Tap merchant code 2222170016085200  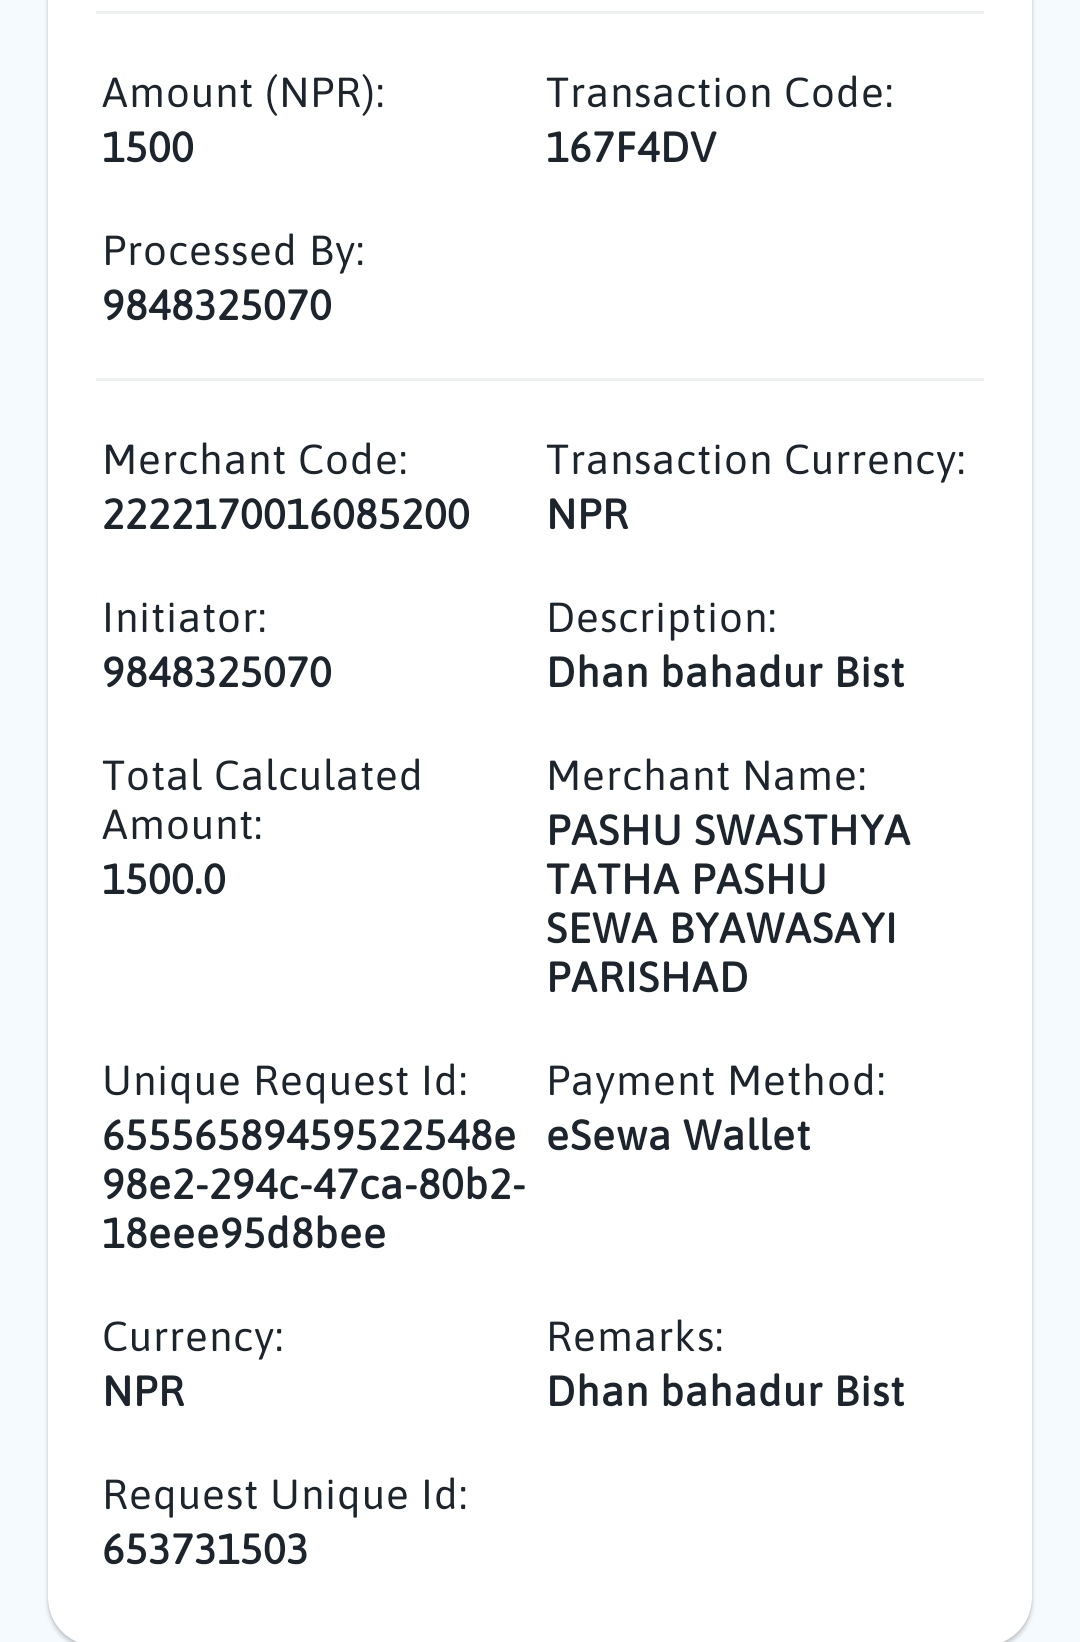pyautogui.click(x=286, y=515)
